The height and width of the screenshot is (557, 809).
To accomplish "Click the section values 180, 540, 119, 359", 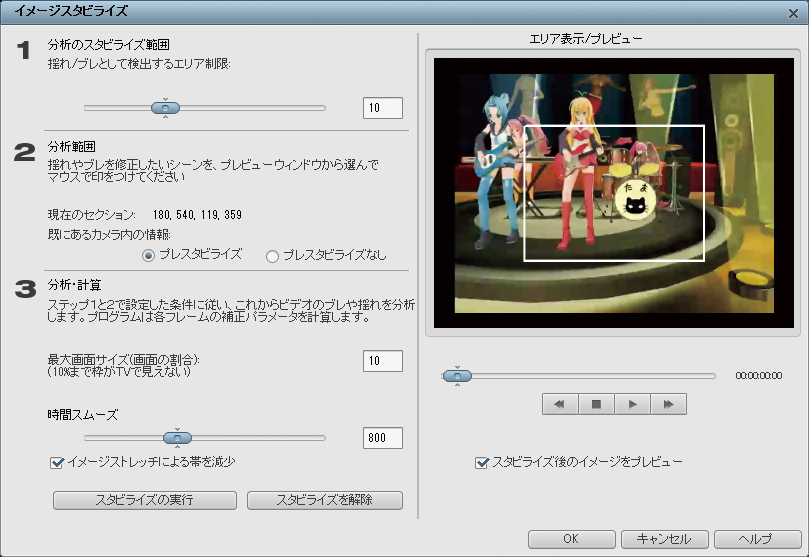I will (x=198, y=215).
